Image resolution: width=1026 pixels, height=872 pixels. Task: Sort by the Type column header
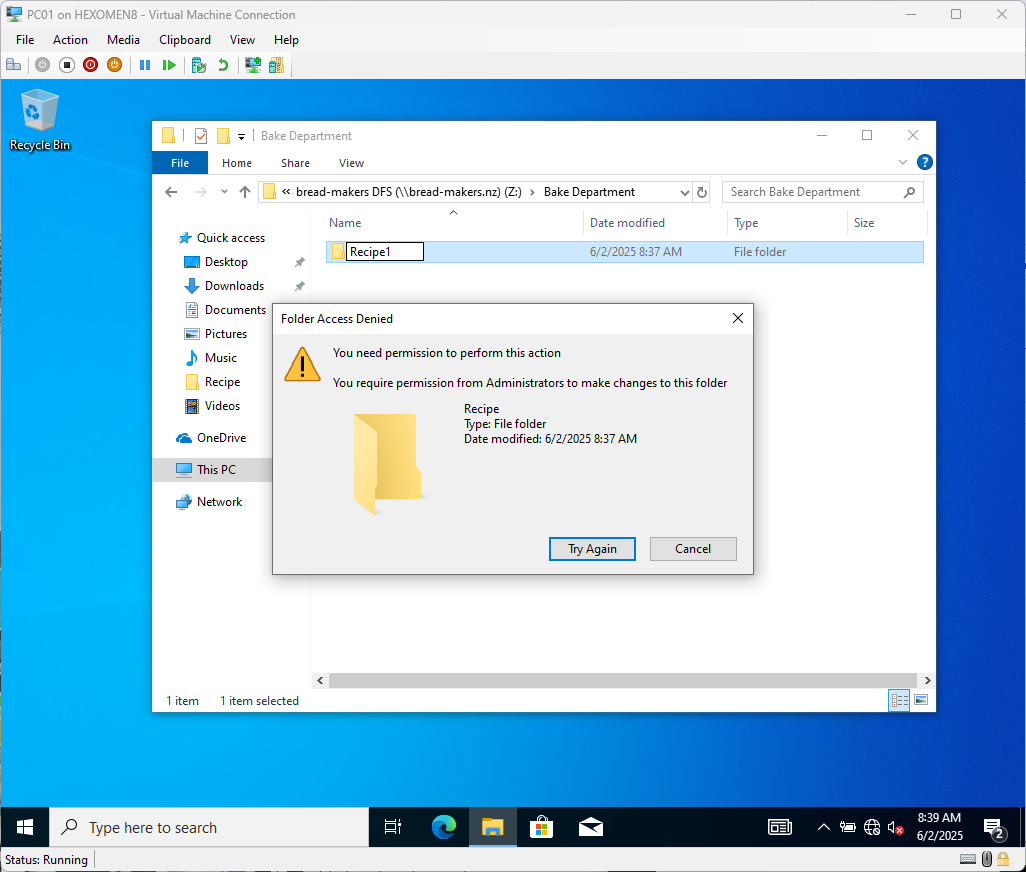[x=787, y=223]
